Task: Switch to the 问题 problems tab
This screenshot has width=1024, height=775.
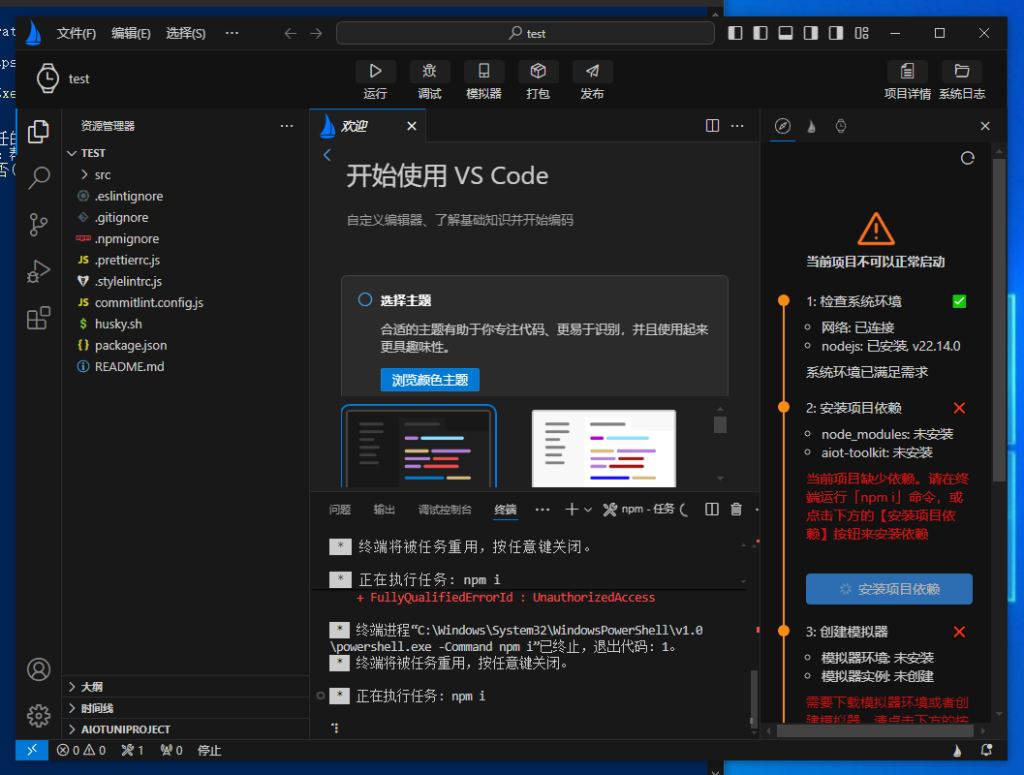Action: click(x=340, y=509)
